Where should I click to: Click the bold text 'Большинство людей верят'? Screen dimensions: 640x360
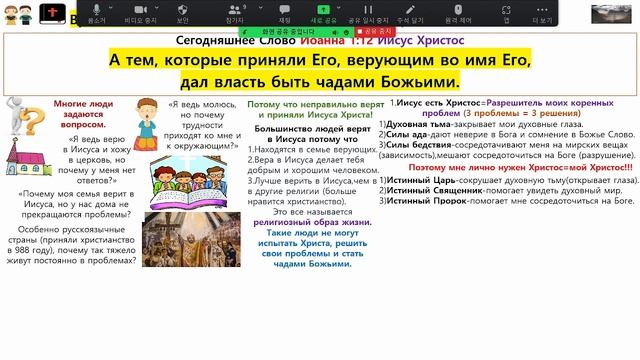click(312, 129)
